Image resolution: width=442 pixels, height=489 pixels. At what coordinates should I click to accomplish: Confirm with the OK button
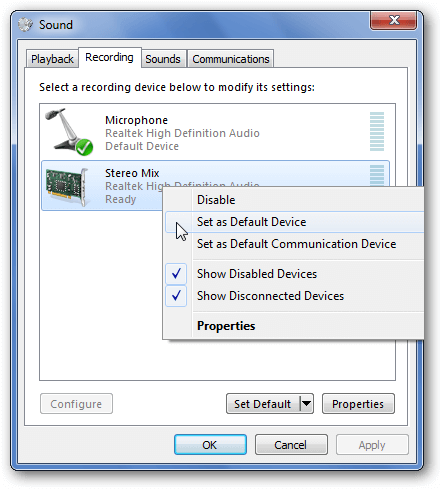click(210, 444)
